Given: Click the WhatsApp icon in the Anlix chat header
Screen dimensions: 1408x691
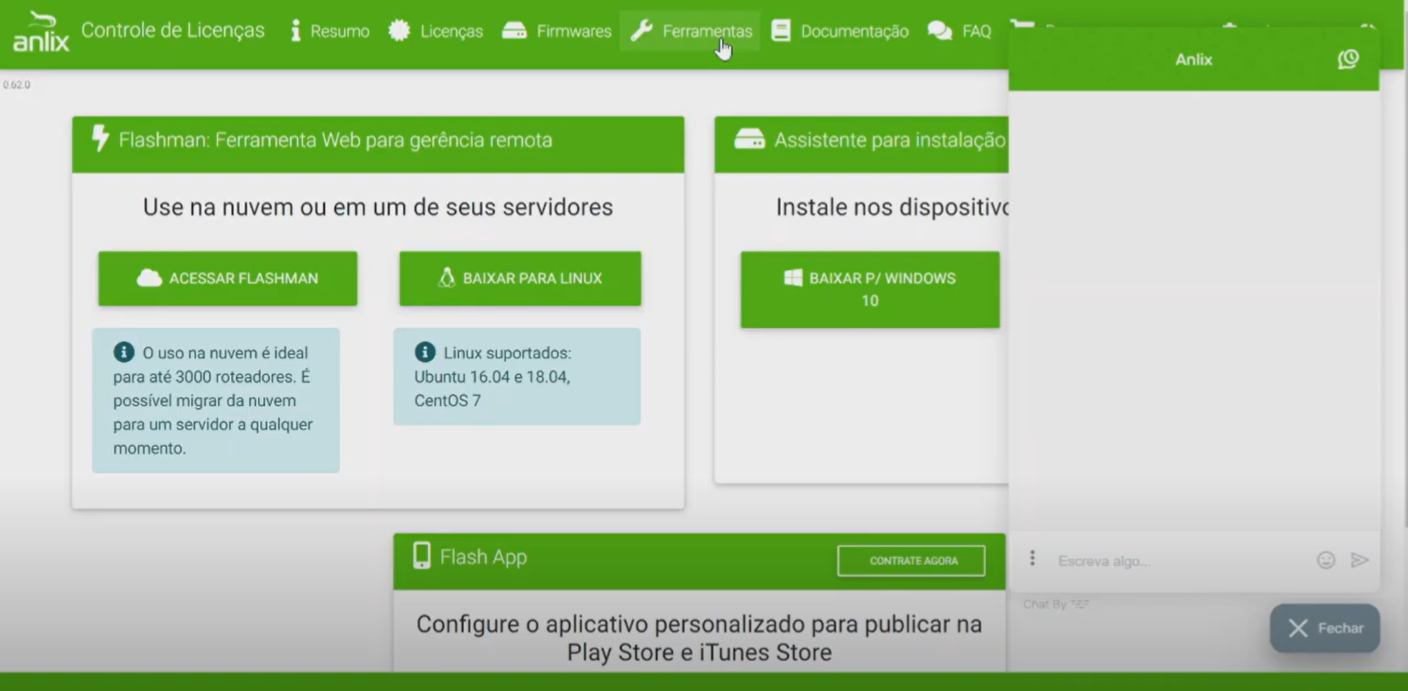Looking at the screenshot, I should click(x=1348, y=59).
